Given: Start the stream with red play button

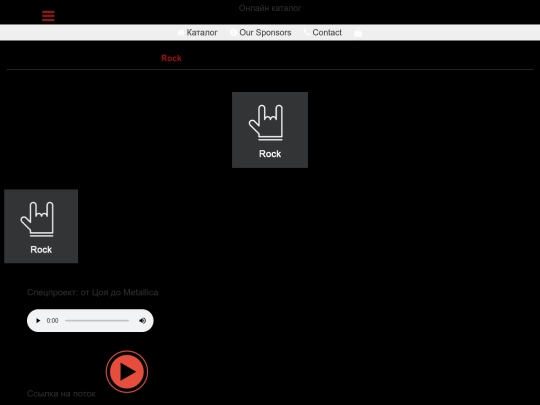Looking at the screenshot, I should tap(127, 372).
